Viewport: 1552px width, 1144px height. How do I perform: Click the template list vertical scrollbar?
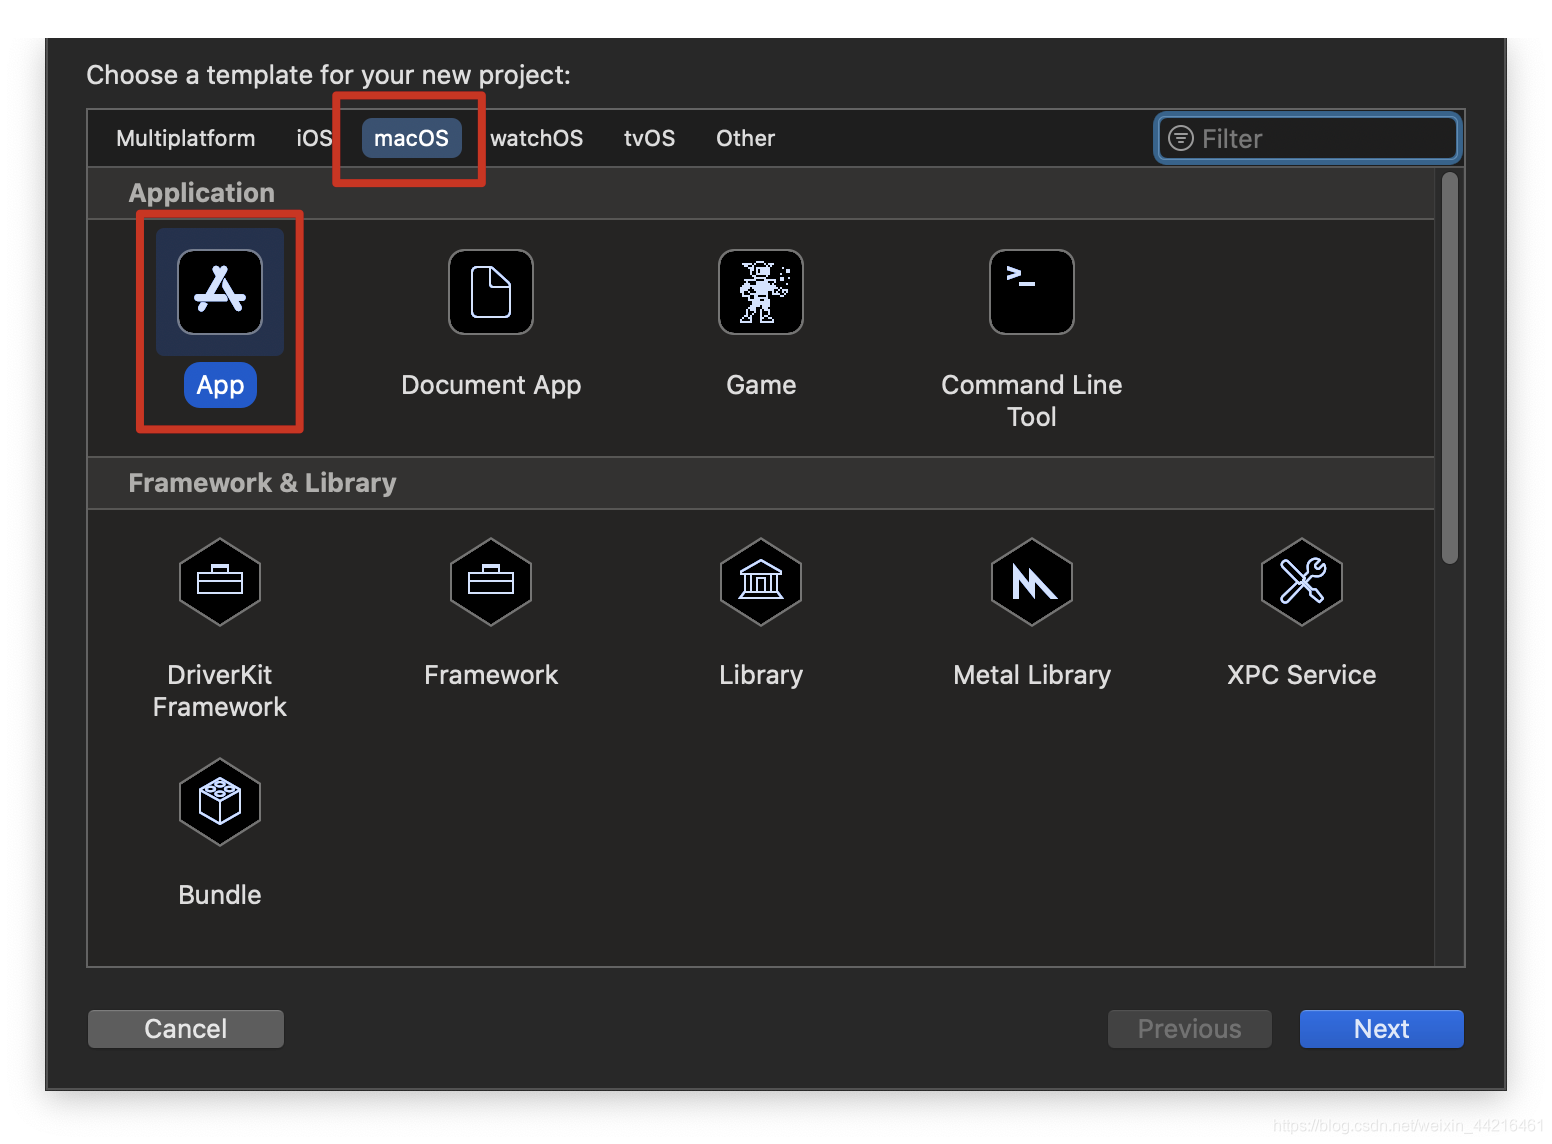tap(1450, 368)
